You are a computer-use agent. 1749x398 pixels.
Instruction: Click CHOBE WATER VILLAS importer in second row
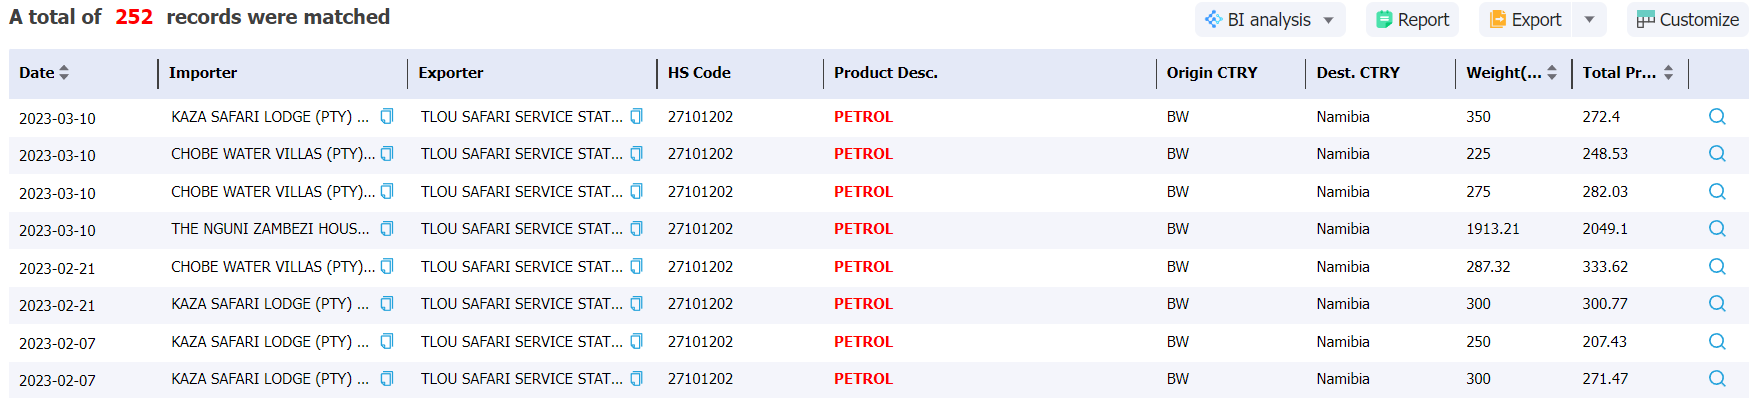[x=273, y=154]
